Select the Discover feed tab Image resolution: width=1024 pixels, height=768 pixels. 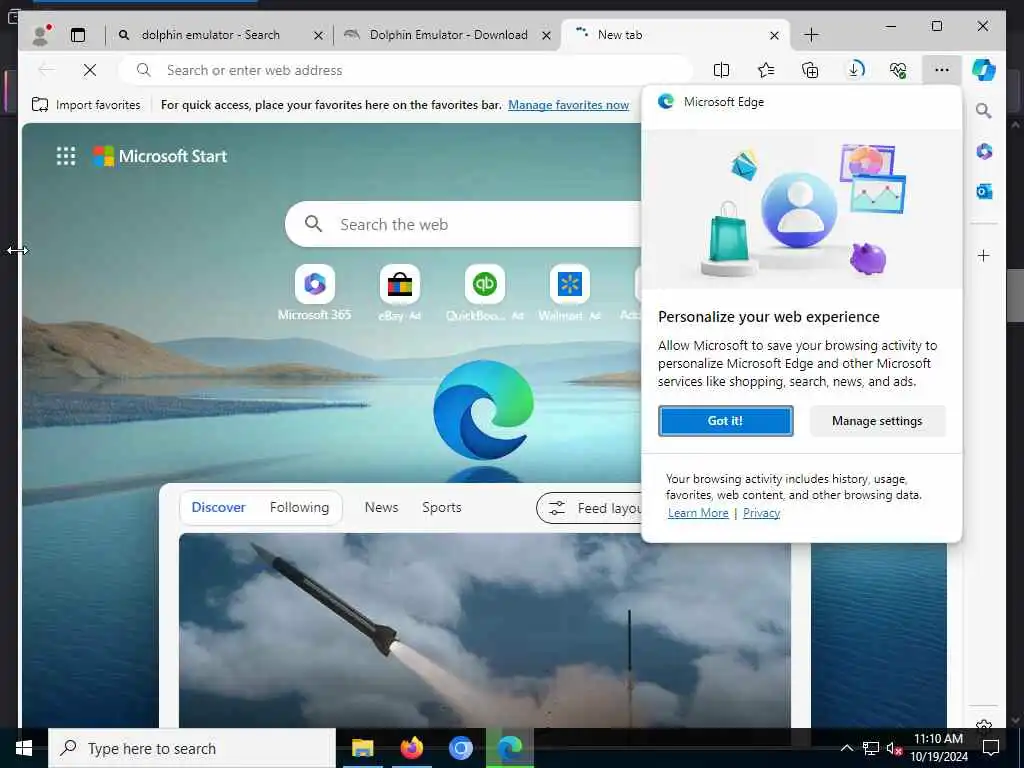click(x=218, y=507)
